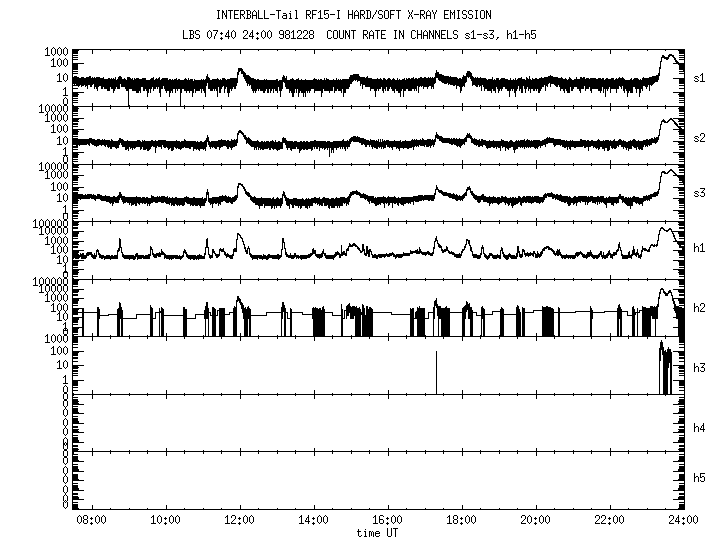
Task: Click the h4 channel label
Action: (699, 428)
